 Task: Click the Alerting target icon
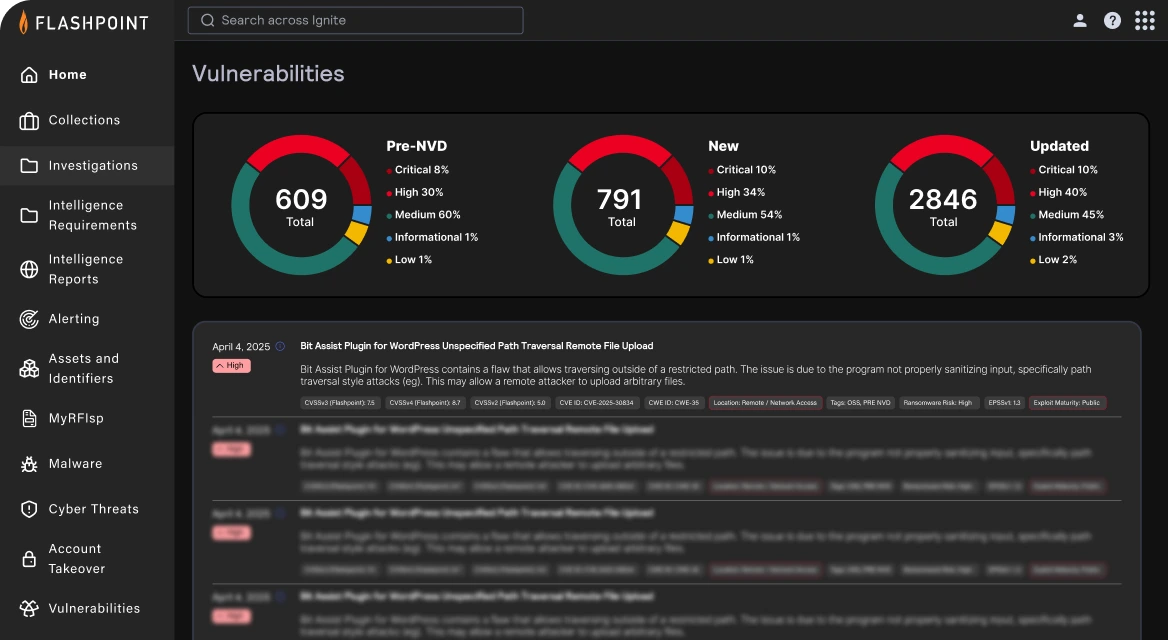tap(29, 319)
